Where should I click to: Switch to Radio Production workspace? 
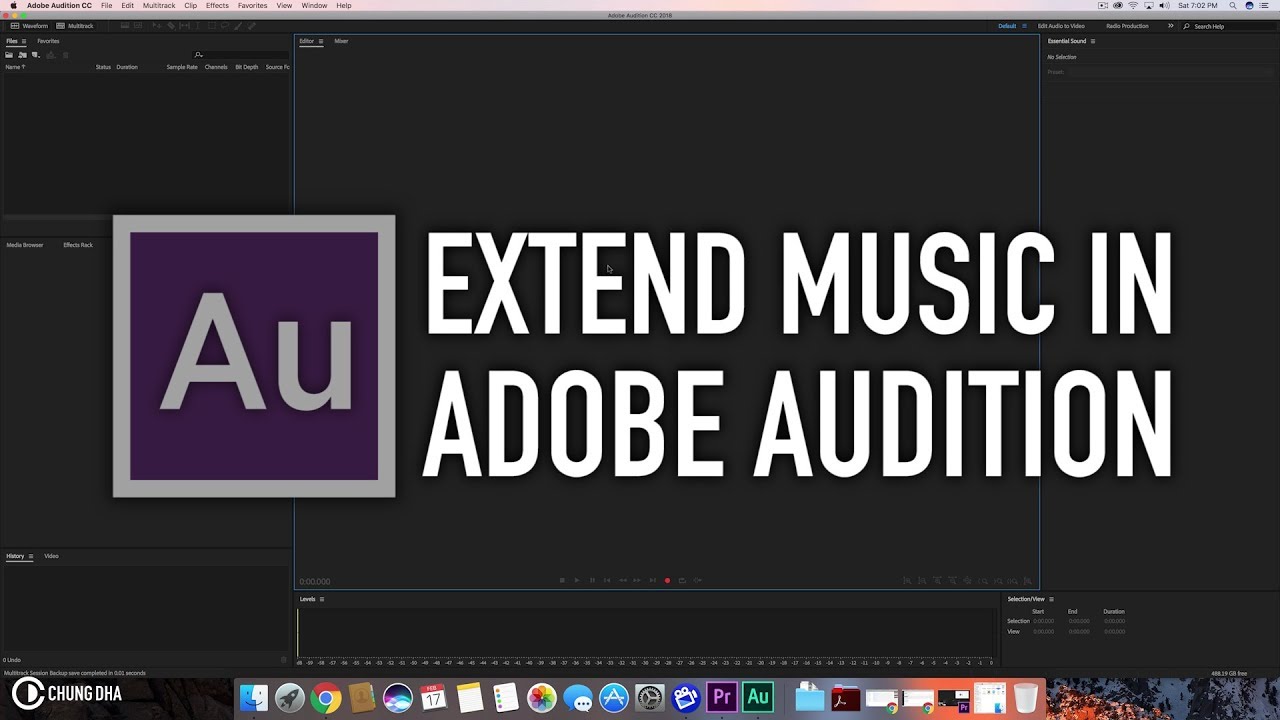point(1127,26)
